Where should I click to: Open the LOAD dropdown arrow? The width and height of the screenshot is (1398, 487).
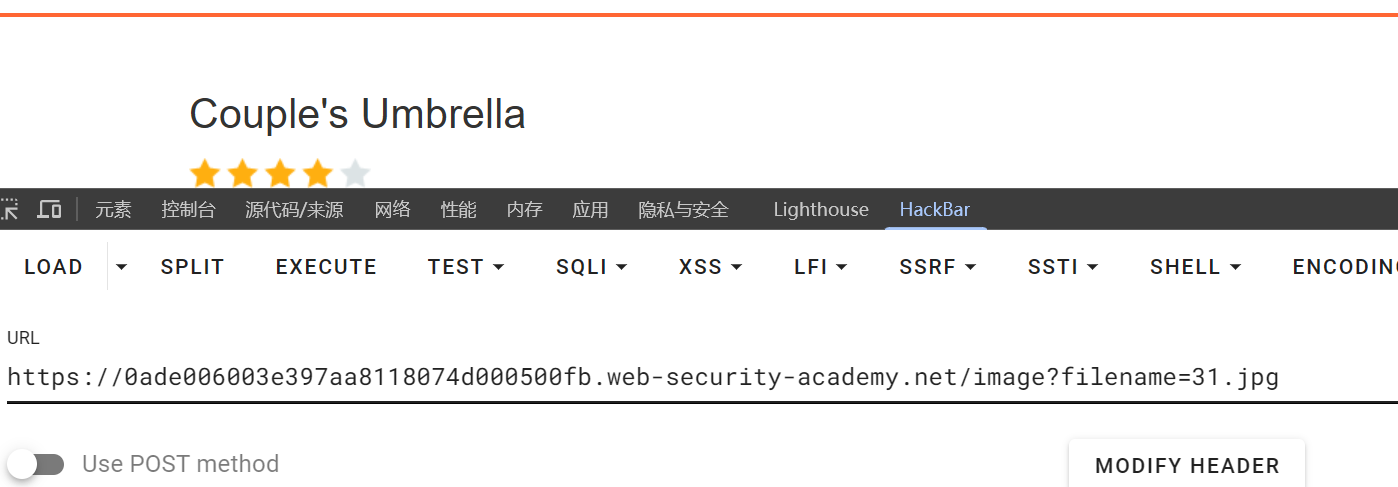[122, 267]
